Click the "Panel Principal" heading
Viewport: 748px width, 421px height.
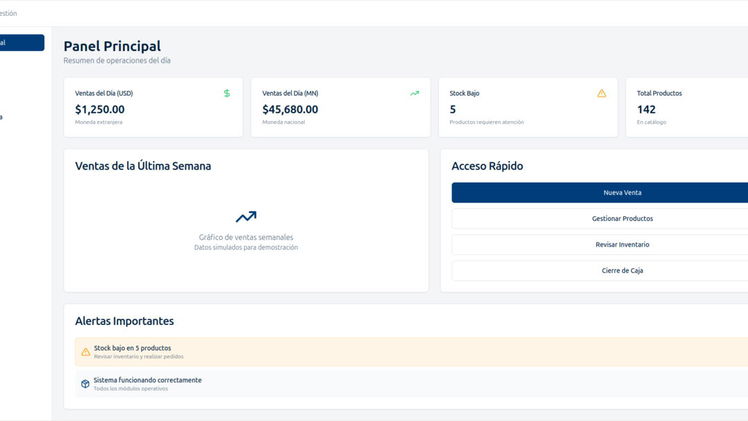click(112, 46)
